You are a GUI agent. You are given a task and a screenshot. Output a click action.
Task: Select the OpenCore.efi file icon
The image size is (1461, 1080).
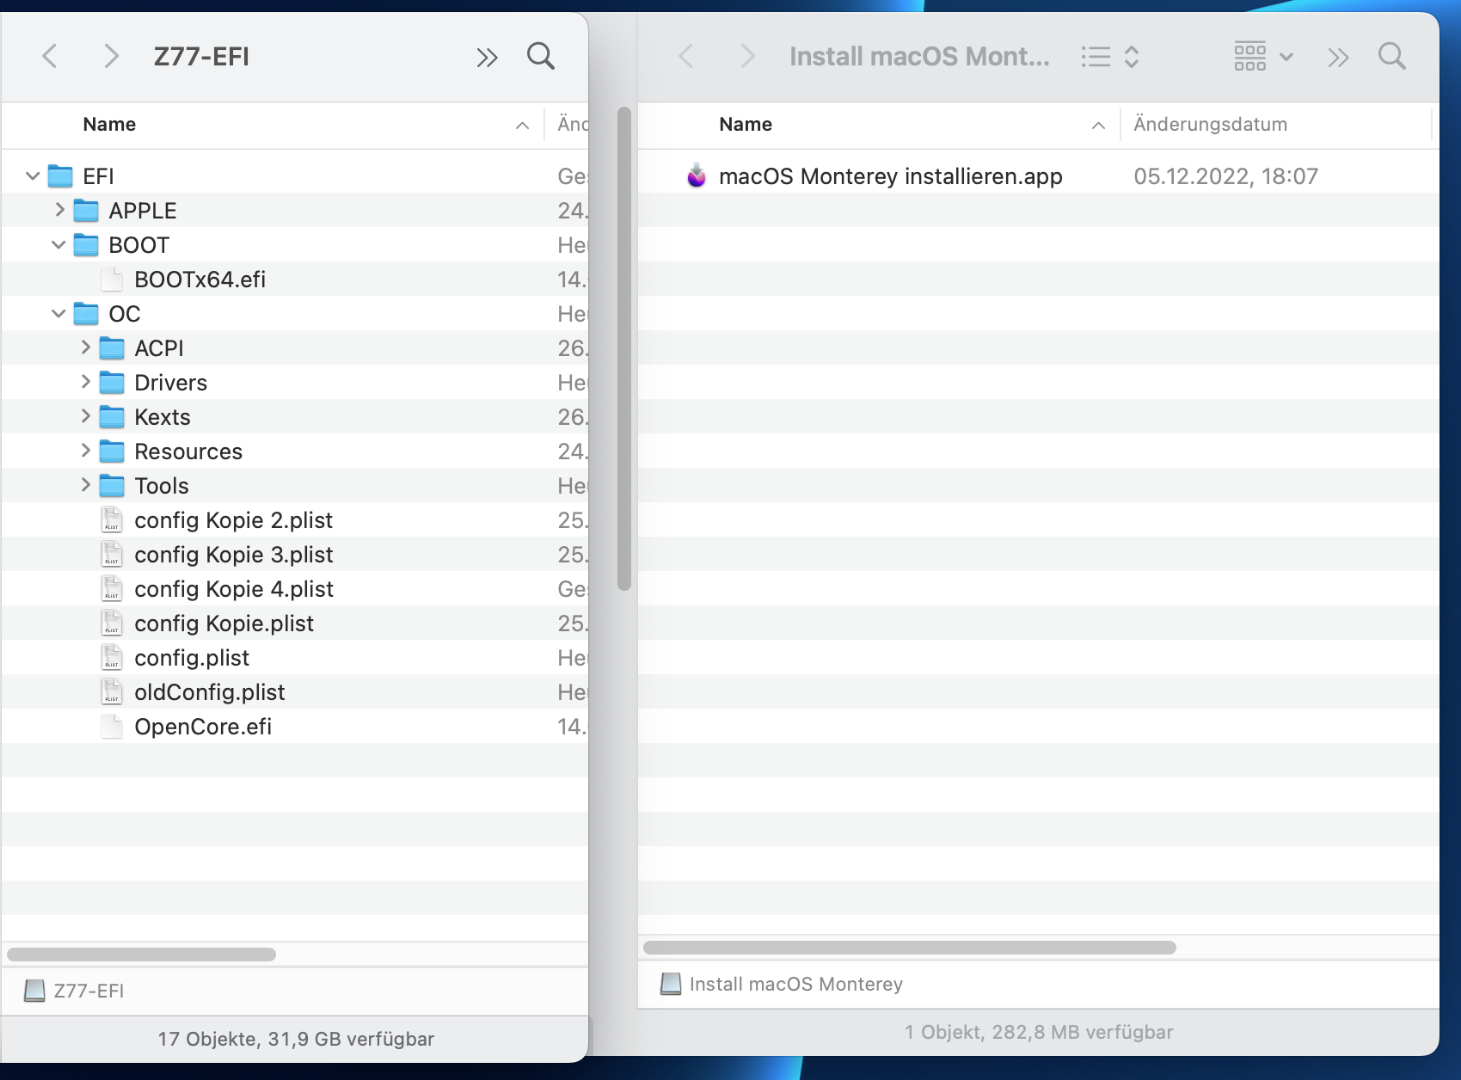point(112,727)
